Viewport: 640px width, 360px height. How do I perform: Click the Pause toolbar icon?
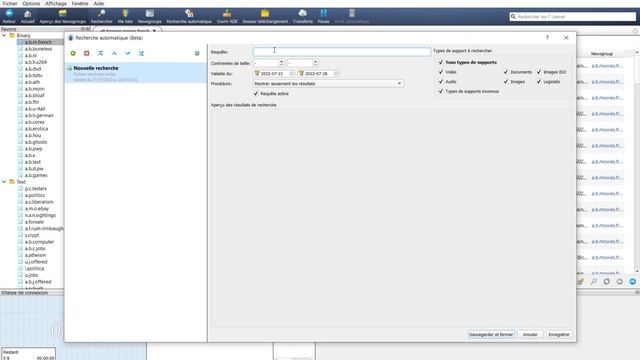point(323,13)
